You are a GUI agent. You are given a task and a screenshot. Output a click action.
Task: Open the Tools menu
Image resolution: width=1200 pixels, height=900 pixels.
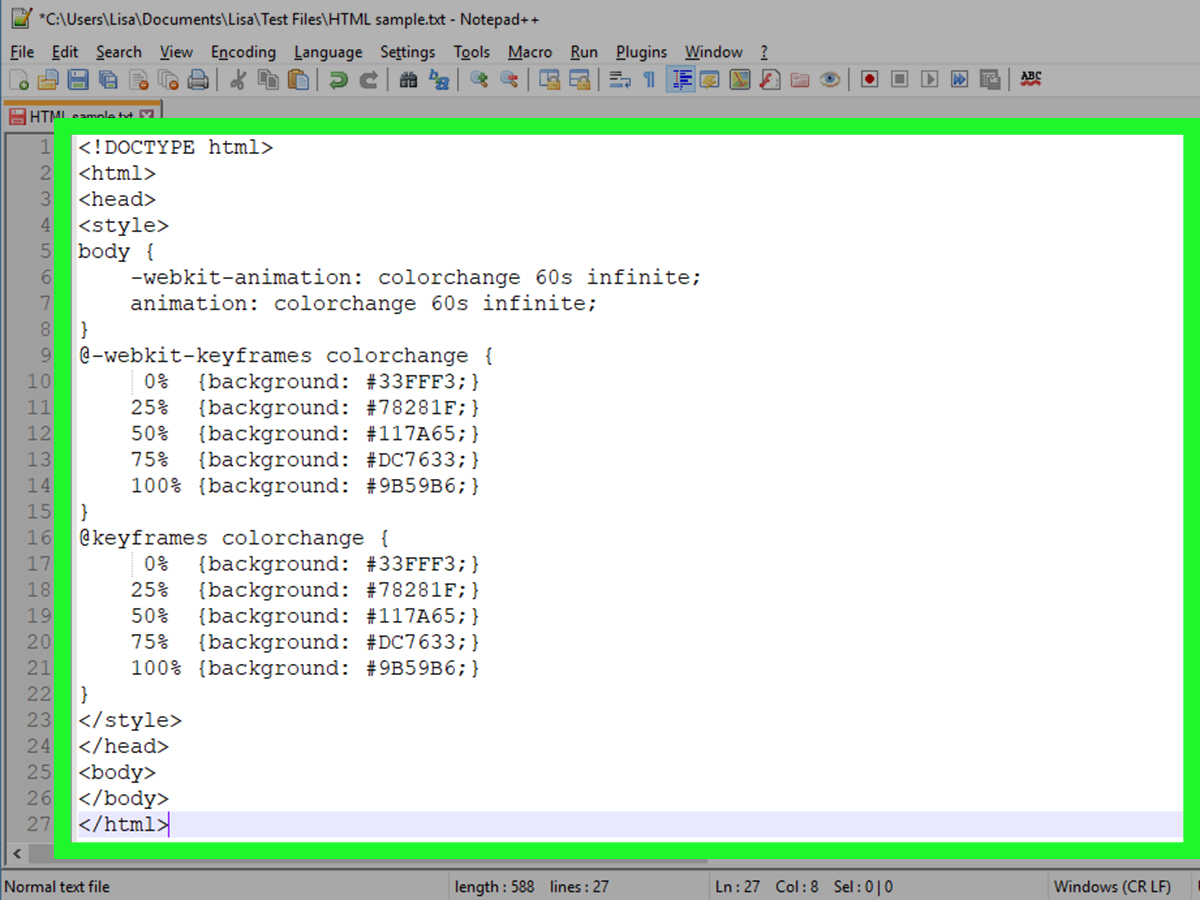[471, 52]
